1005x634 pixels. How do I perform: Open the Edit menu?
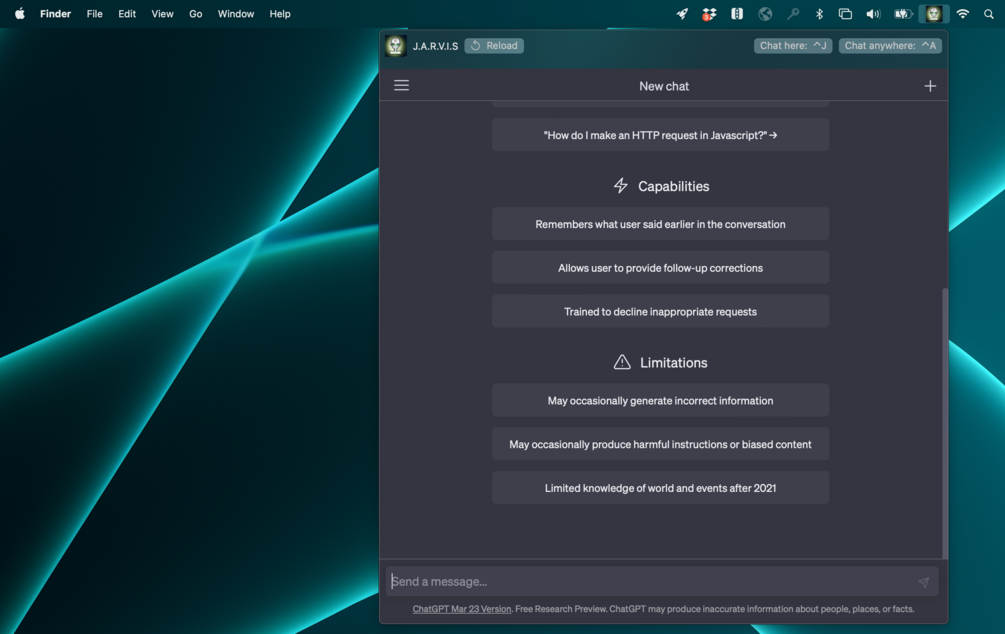(127, 13)
